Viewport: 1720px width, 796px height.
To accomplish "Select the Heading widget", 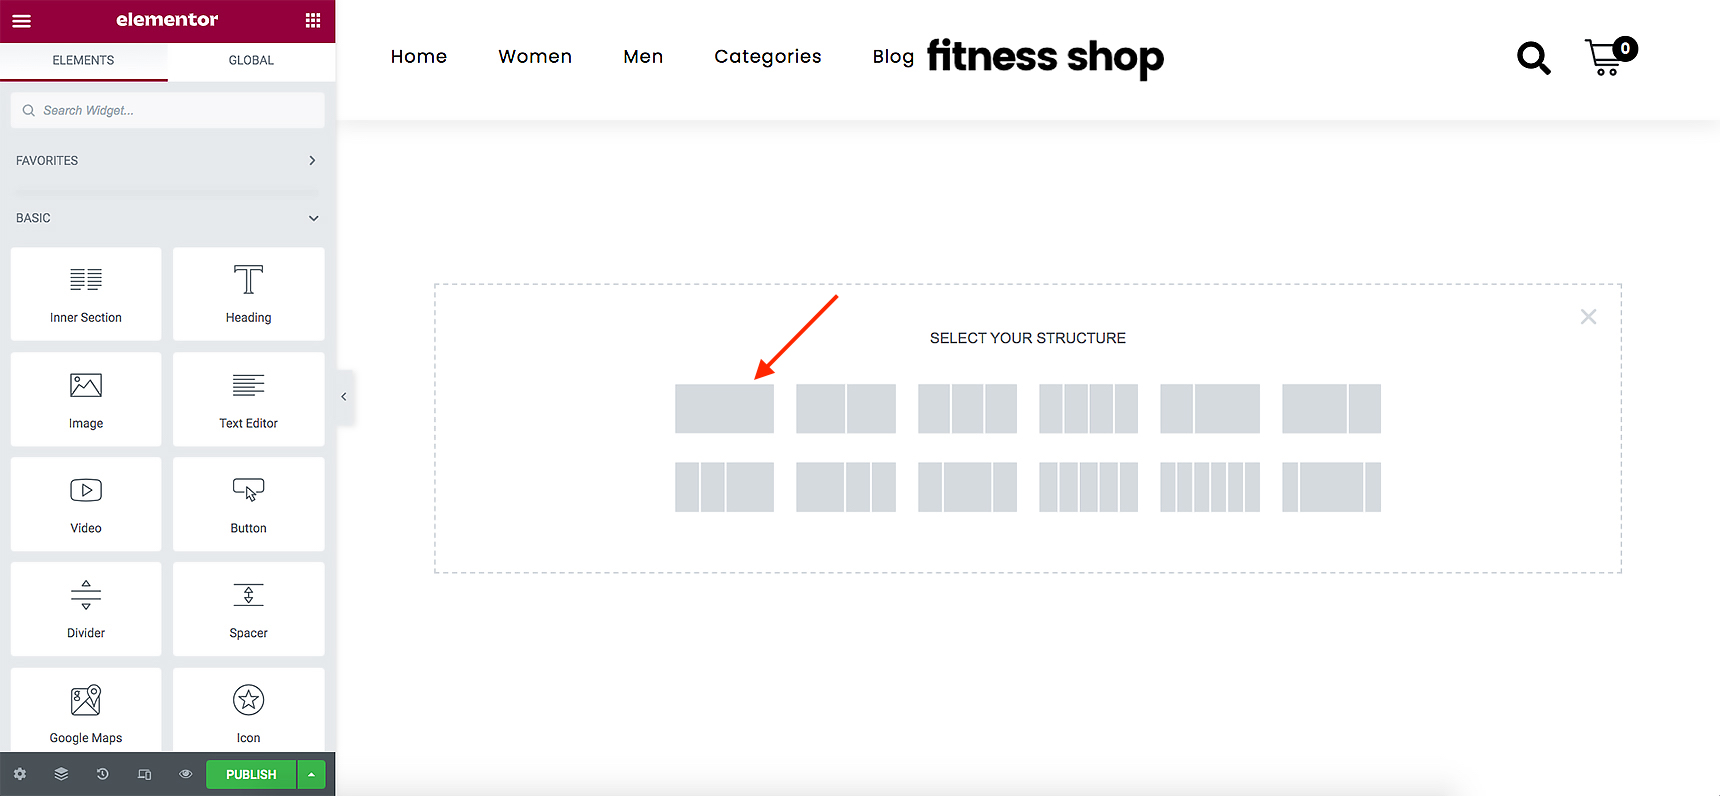I will (248, 294).
